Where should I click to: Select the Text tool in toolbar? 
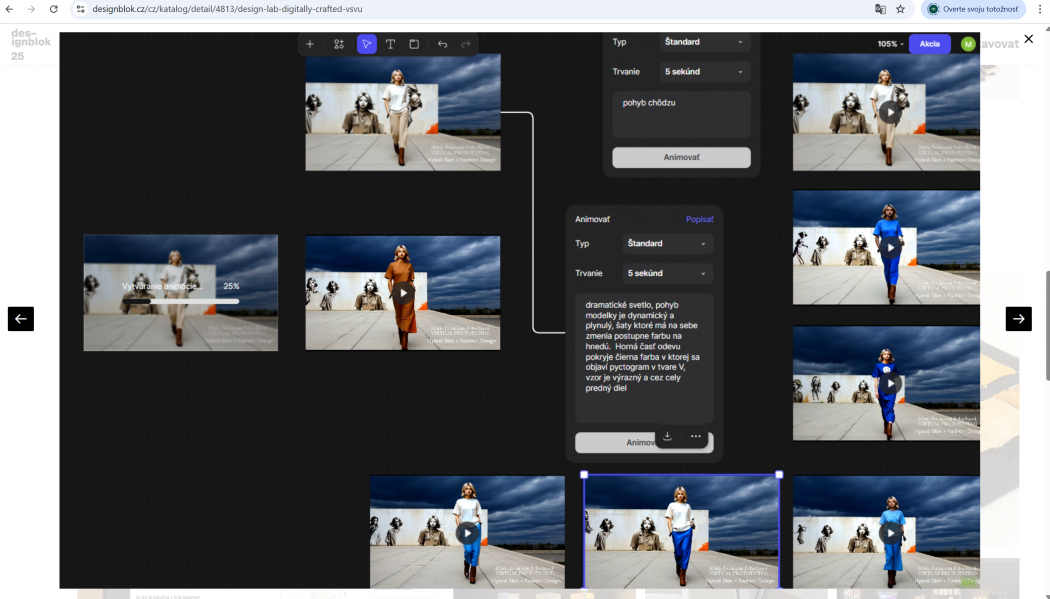point(390,44)
